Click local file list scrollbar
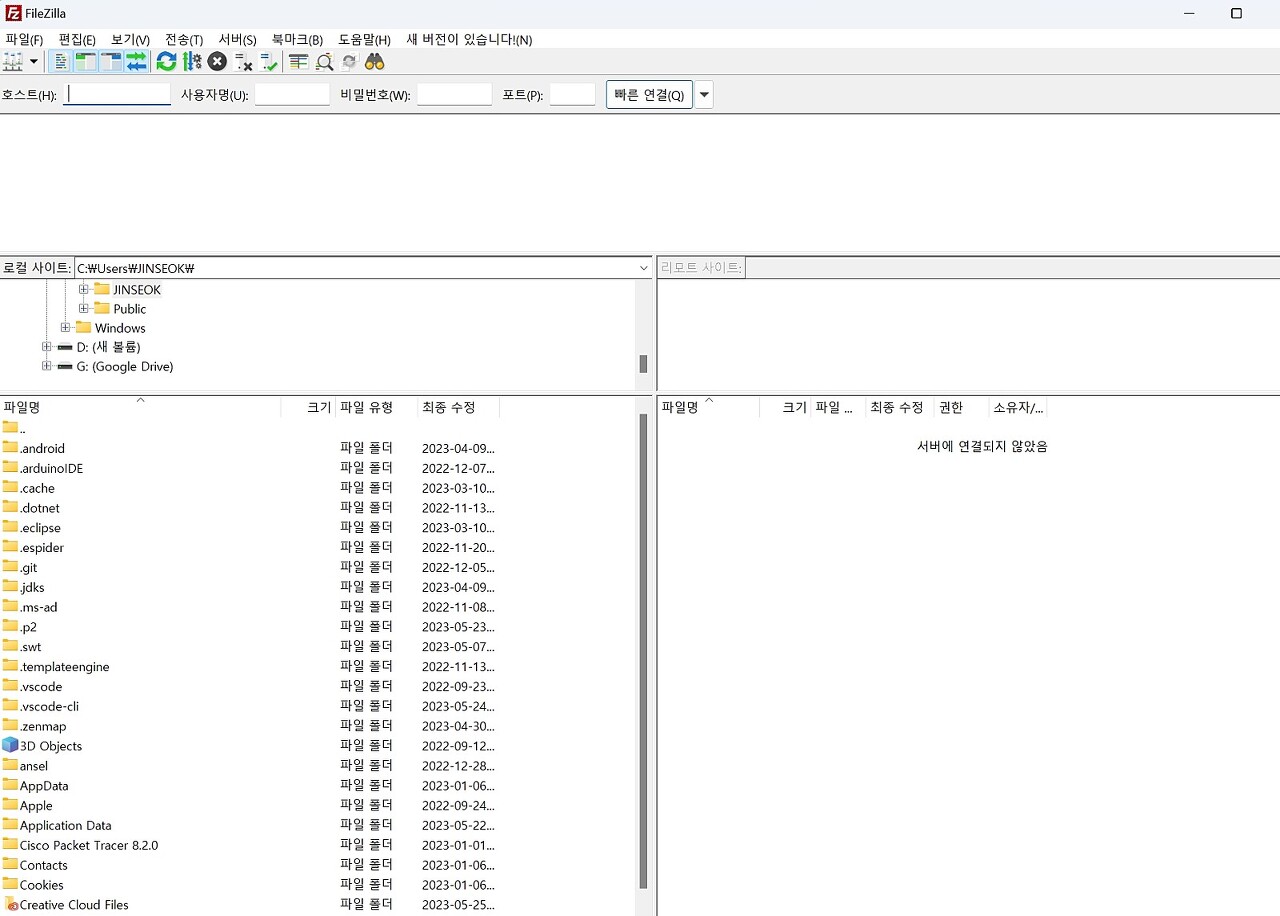The height and width of the screenshot is (916, 1280). pyautogui.click(x=643, y=650)
